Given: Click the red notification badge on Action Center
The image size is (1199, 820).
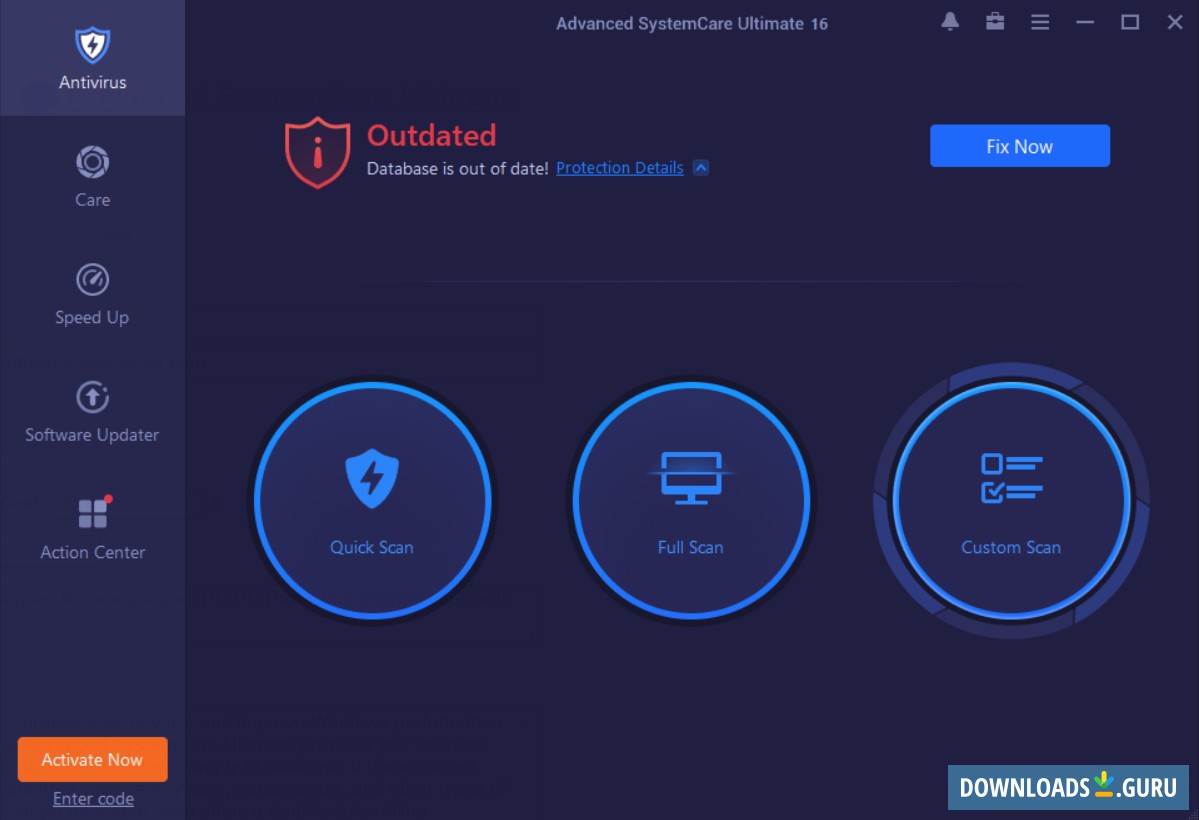Looking at the screenshot, I should pyautogui.click(x=110, y=497).
